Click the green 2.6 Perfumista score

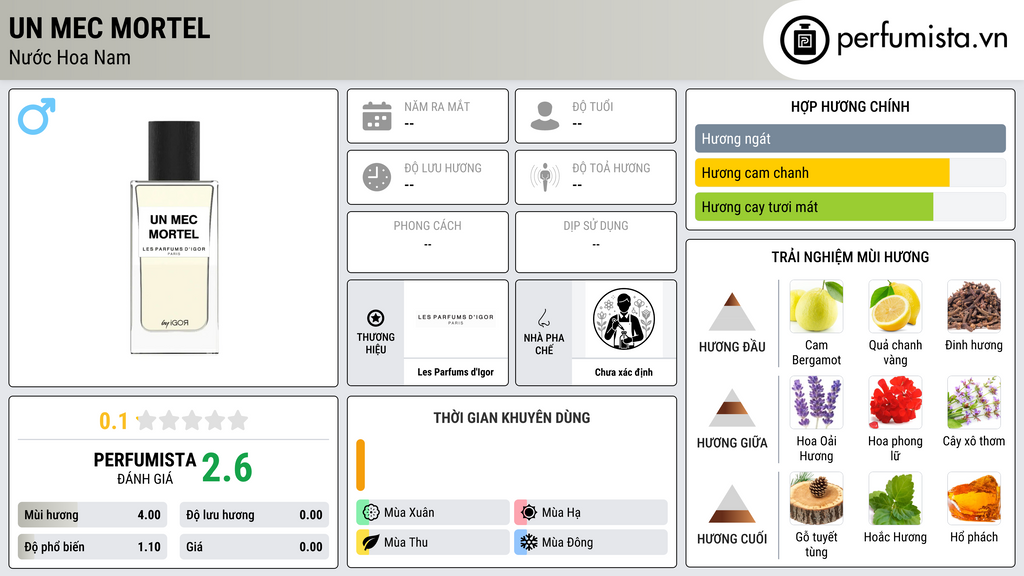tap(227, 468)
